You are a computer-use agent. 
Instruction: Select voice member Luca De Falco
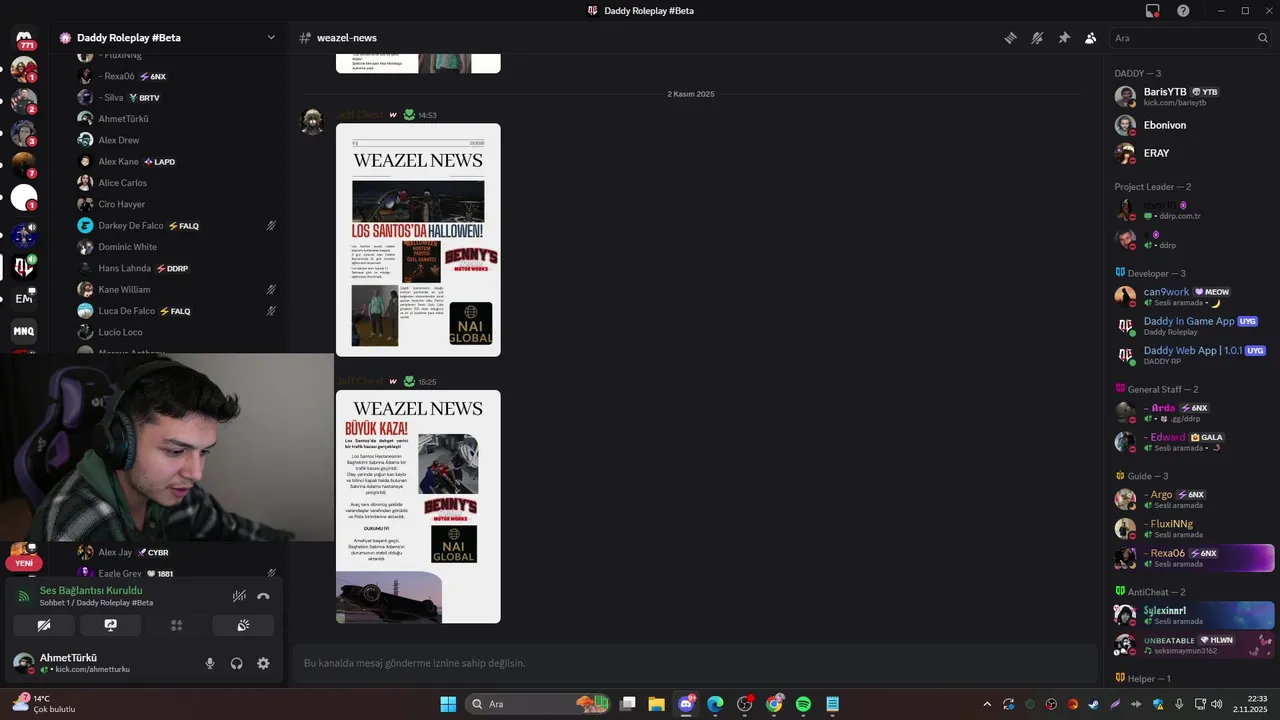[x=180, y=311]
